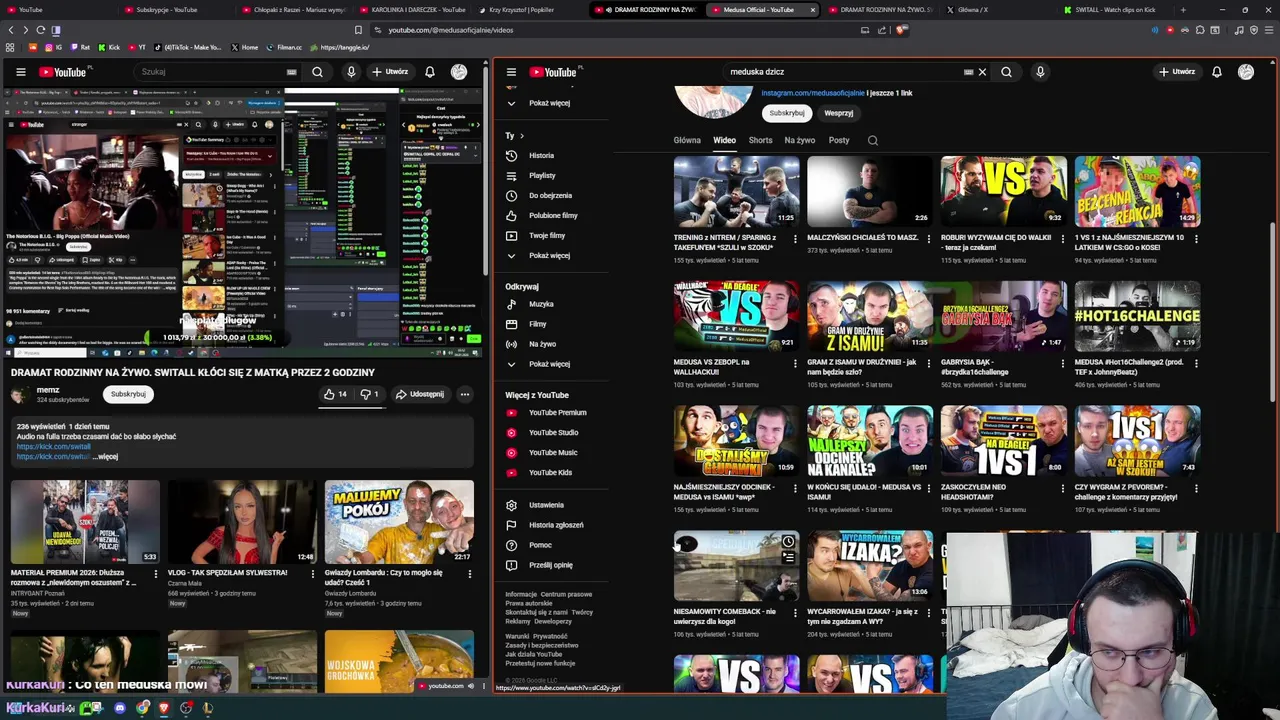1280x720 pixels.
Task: Go back in browser navigation
Action: (x=11, y=30)
